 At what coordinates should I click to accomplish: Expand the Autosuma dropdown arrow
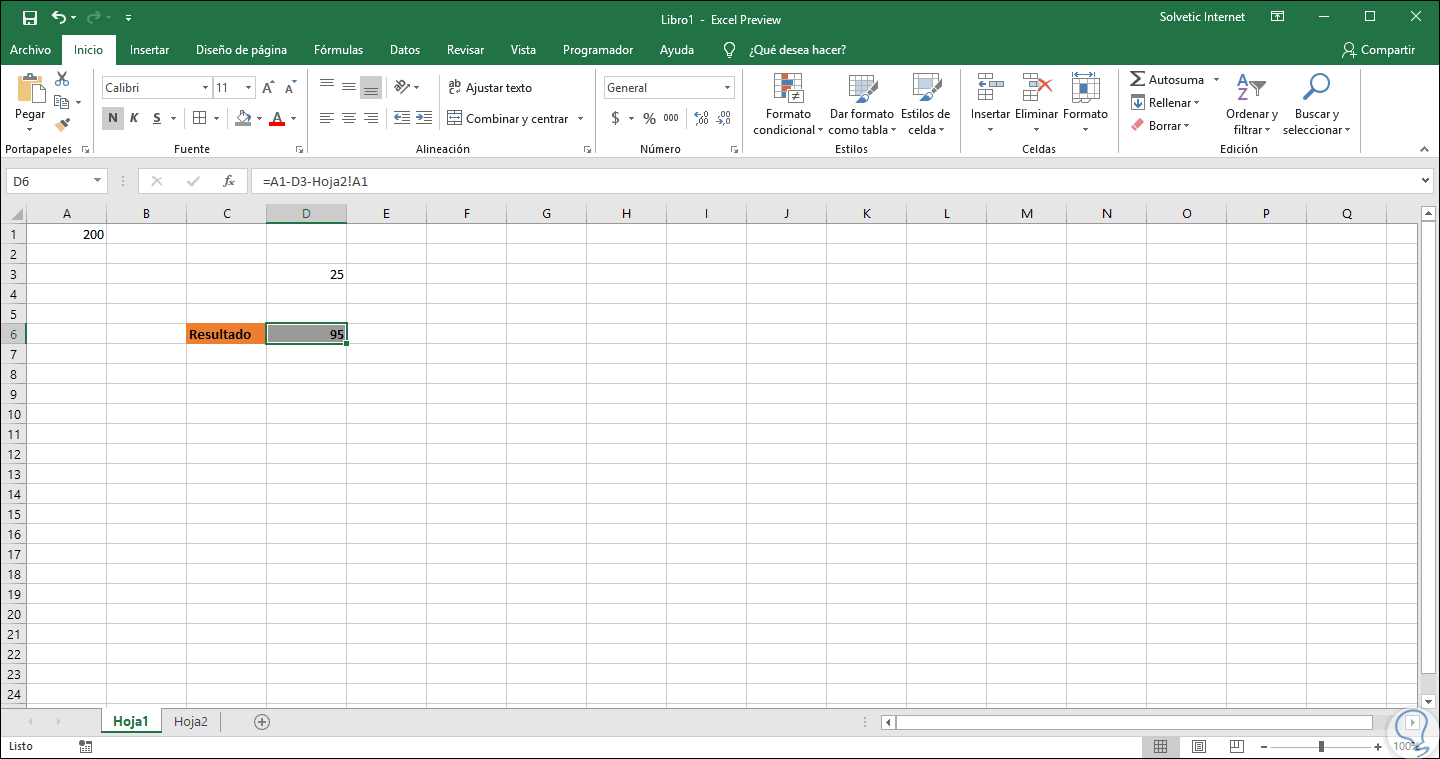[x=1216, y=80]
